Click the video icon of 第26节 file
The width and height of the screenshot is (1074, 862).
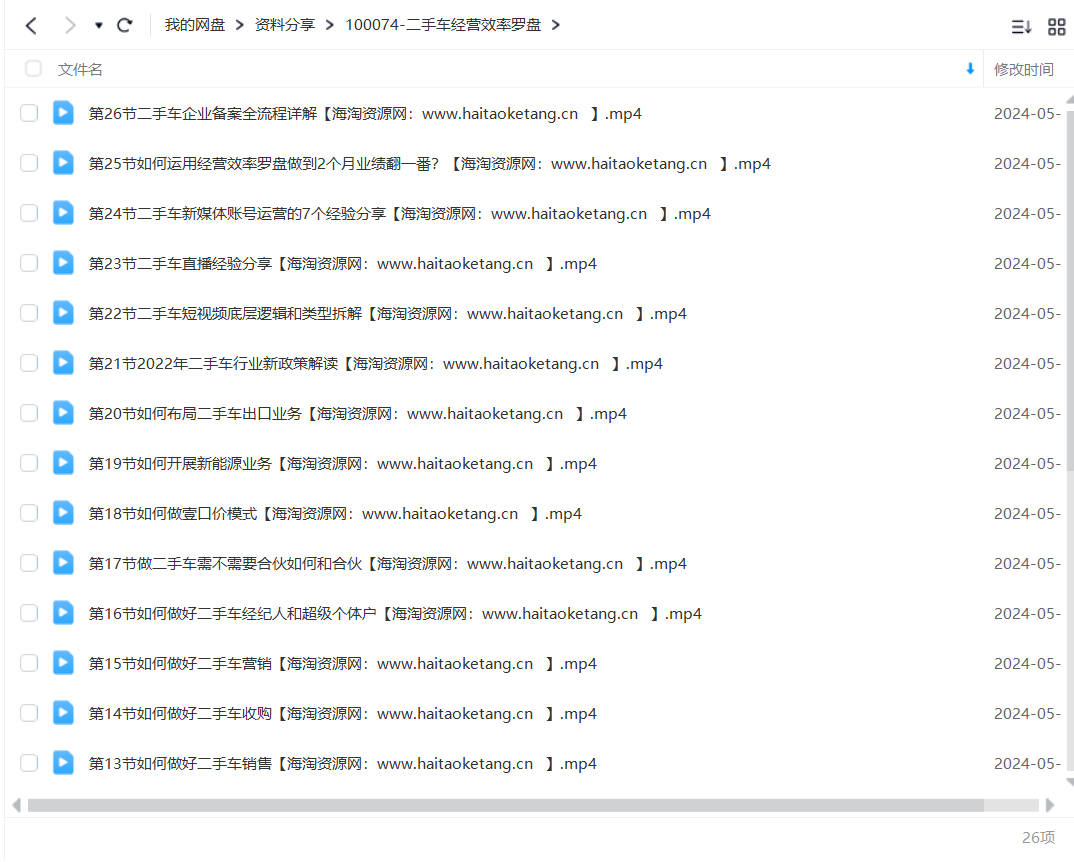(x=63, y=112)
